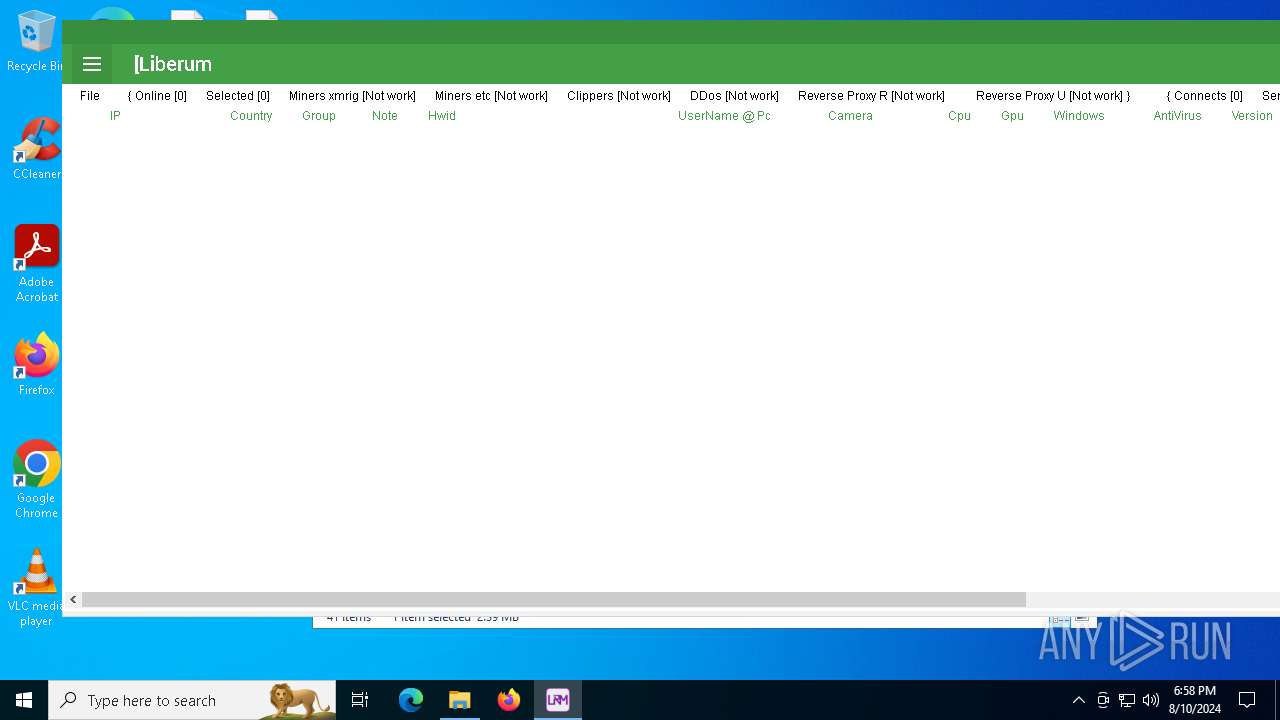Sort by the Camera column header

[x=850, y=116]
